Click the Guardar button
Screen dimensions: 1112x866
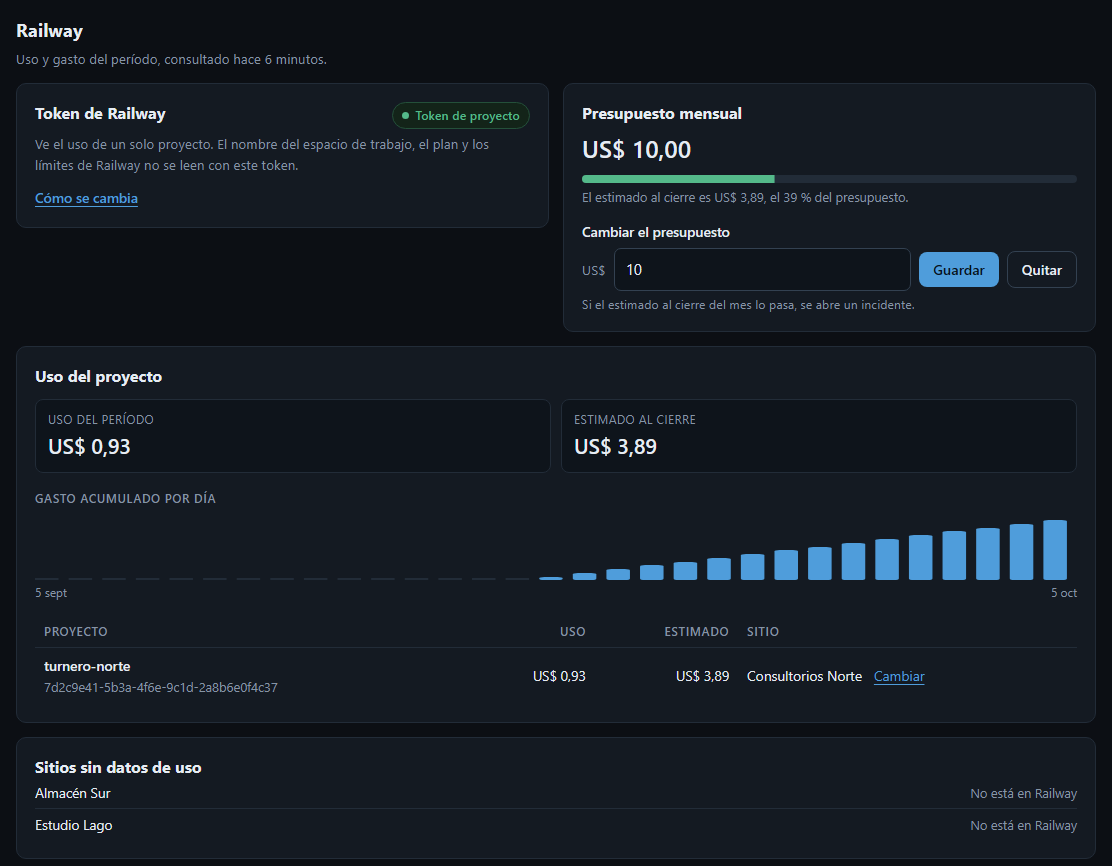[958, 270]
